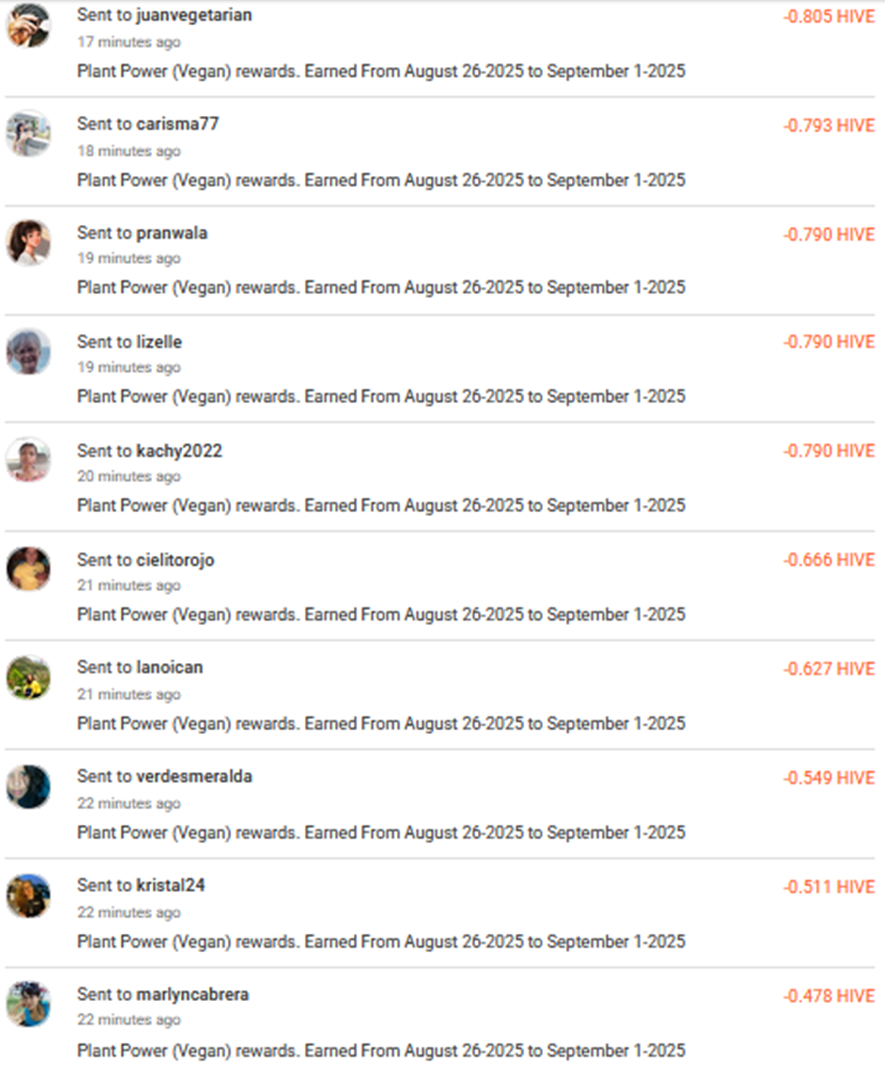Viewport: 885px width, 1075px height.
Task: Open the carisma77 username link
Action: click(x=177, y=124)
